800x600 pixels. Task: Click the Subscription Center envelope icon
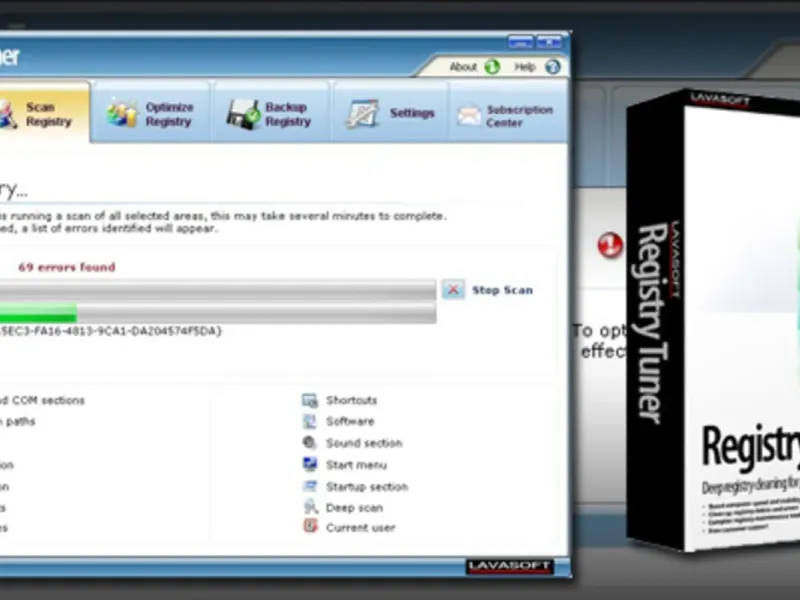coord(469,115)
